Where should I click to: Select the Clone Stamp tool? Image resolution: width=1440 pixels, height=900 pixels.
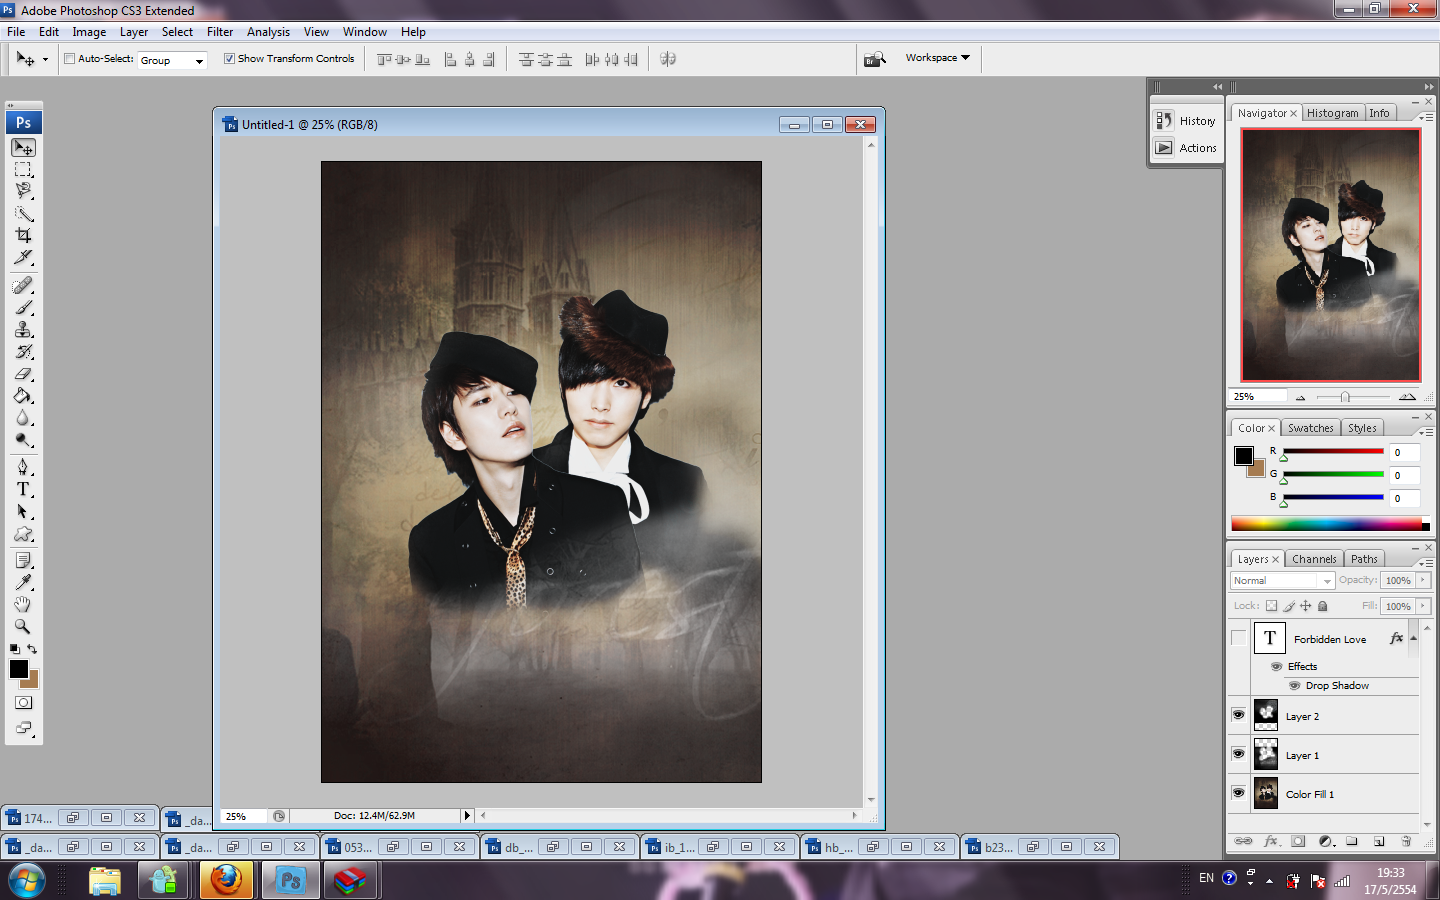pyautogui.click(x=23, y=330)
